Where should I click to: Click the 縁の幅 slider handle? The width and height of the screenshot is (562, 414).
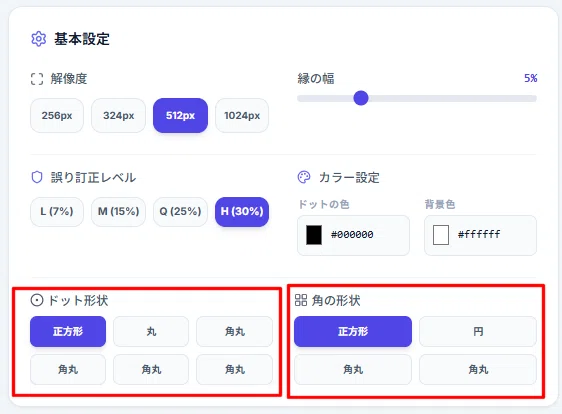coord(361,98)
